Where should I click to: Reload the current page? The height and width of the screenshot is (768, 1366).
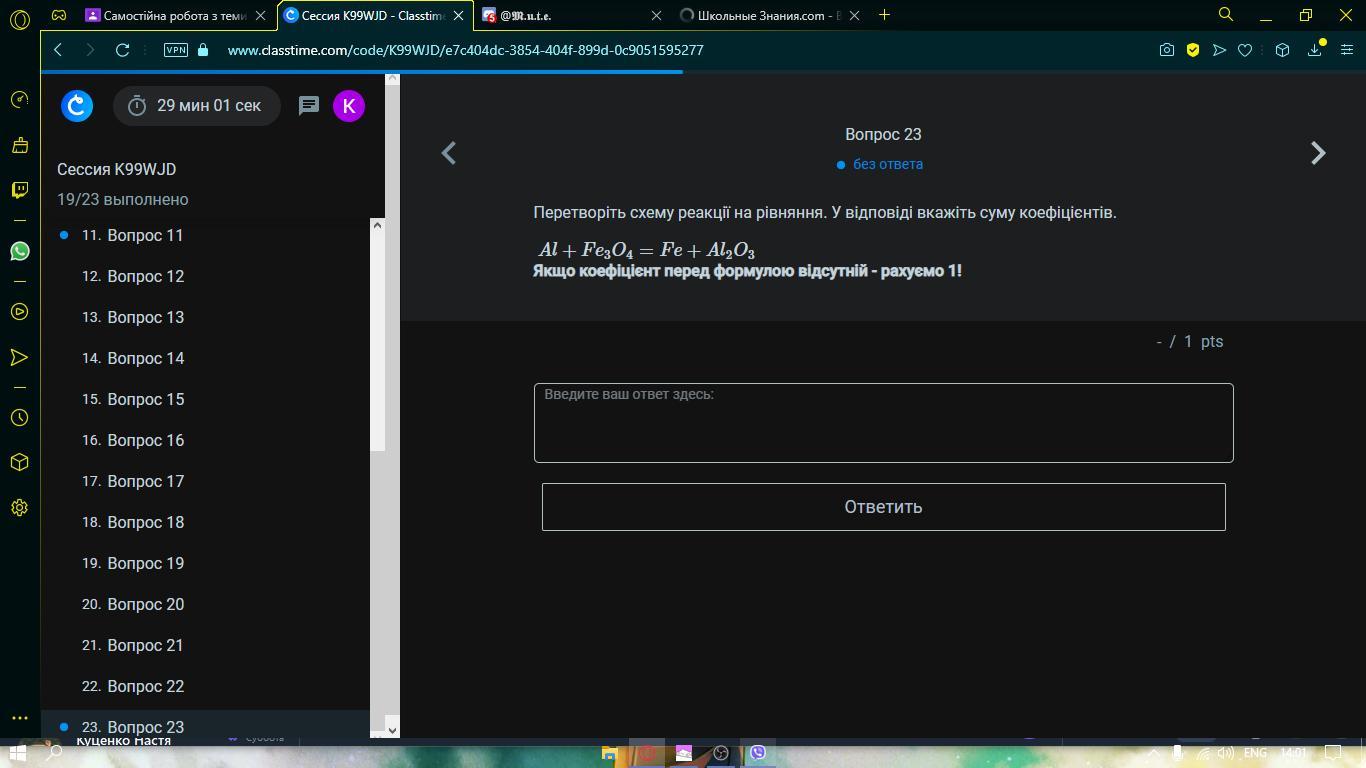[x=123, y=49]
